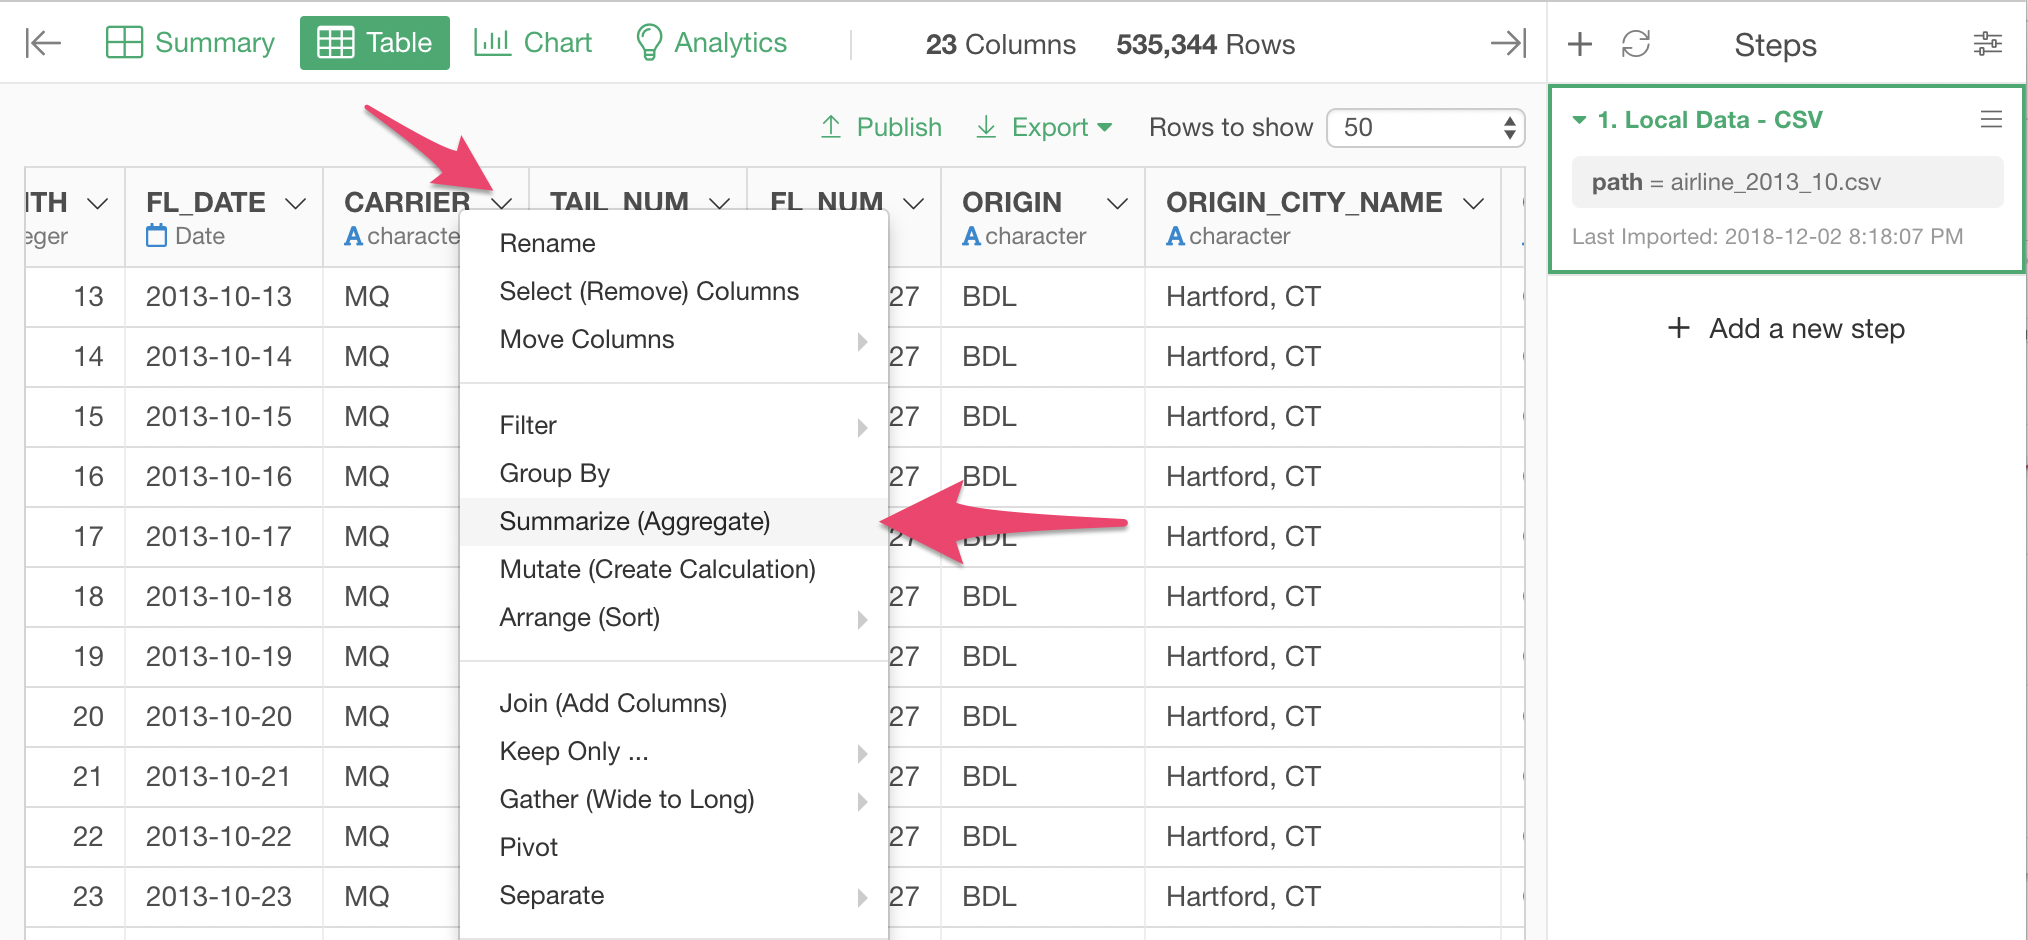Collapse the Local Data - CSV step
Screen dimensions: 2028x940
(x=1580, y=120)
